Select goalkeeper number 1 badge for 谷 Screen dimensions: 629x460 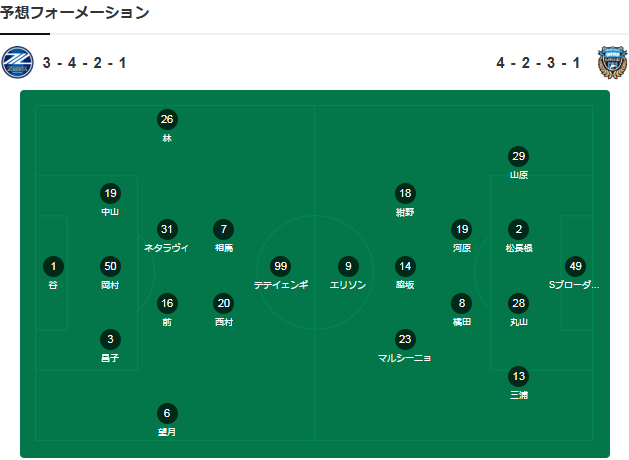(x=53, y=266)
